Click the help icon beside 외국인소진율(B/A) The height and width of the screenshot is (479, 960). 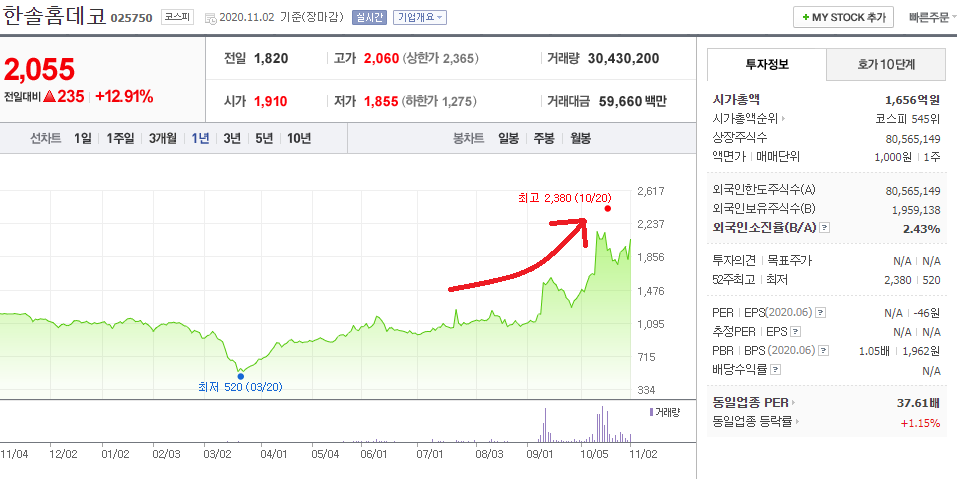[x=825, y=228]
